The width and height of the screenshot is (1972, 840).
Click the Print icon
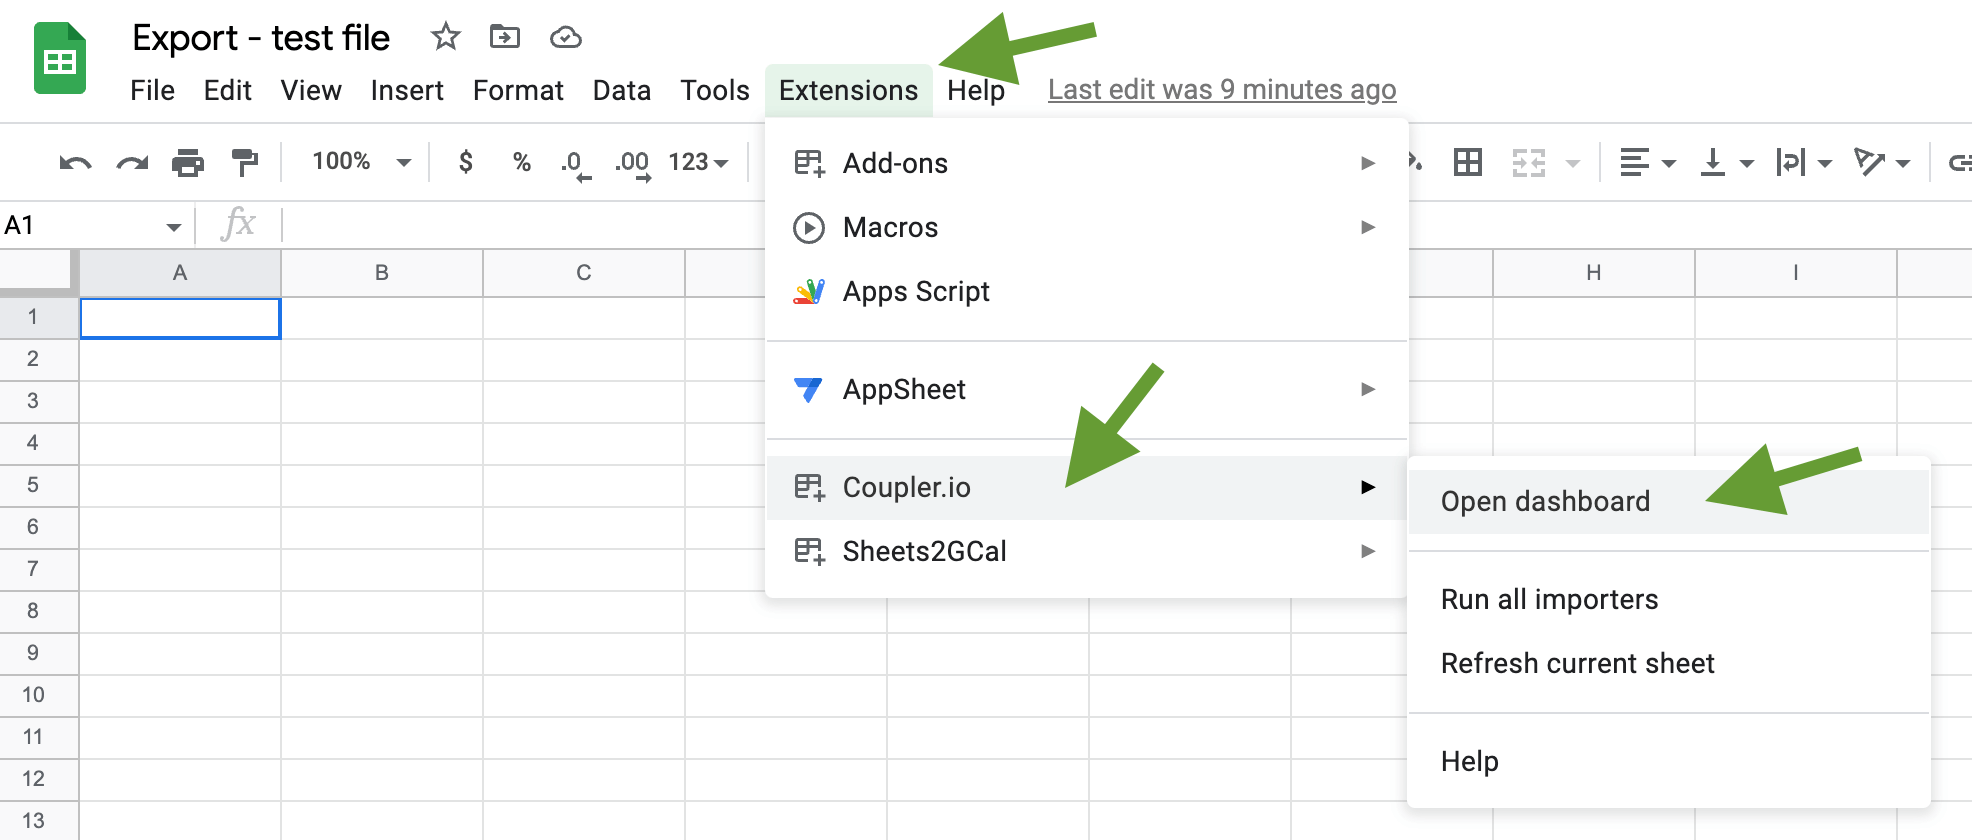coord(188,162)
